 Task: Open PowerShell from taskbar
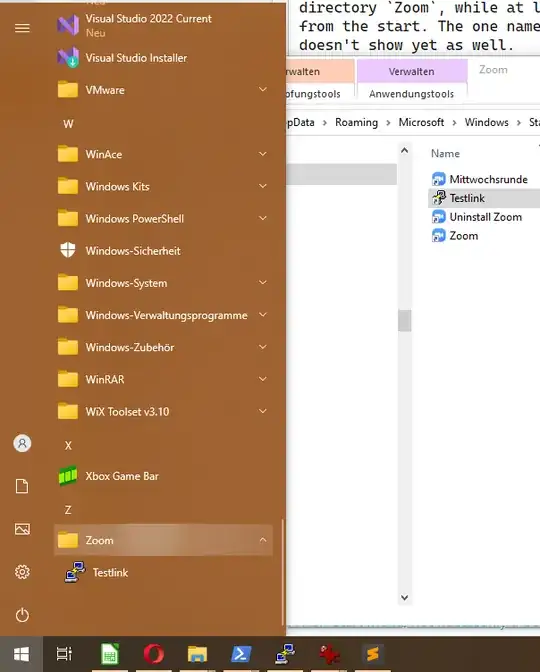(241, 654)
